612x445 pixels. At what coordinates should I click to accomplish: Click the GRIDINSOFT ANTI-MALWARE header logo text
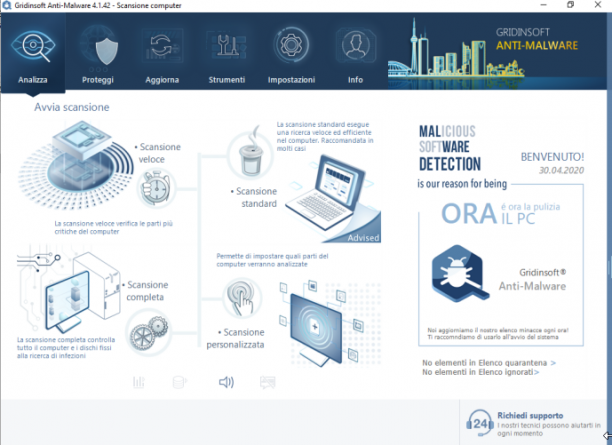(537, 39)
